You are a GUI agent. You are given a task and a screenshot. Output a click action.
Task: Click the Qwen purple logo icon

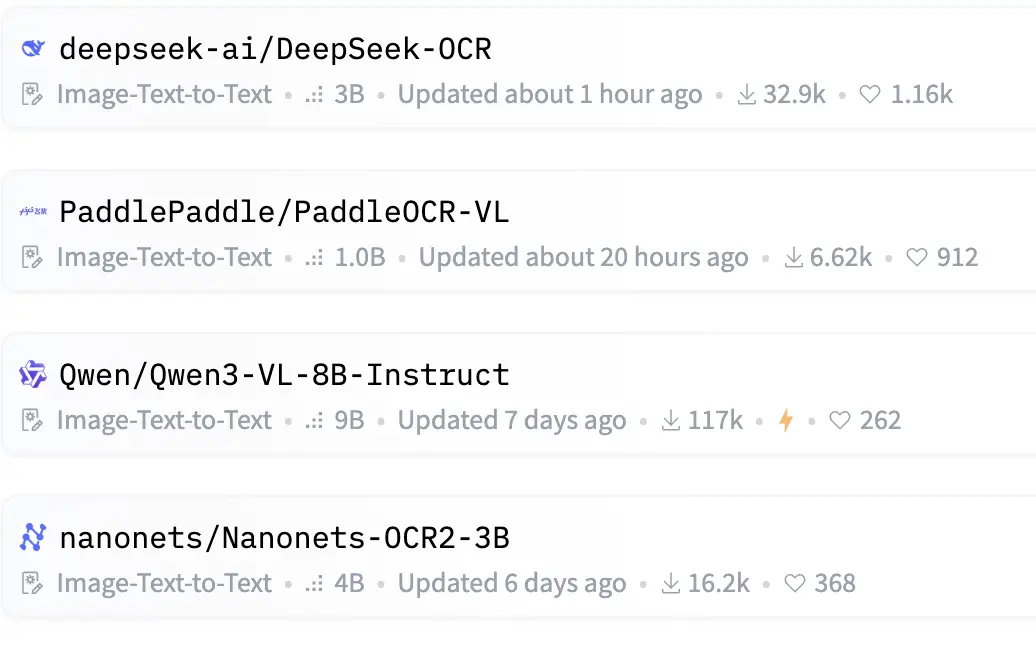click(x=33, y=375)
